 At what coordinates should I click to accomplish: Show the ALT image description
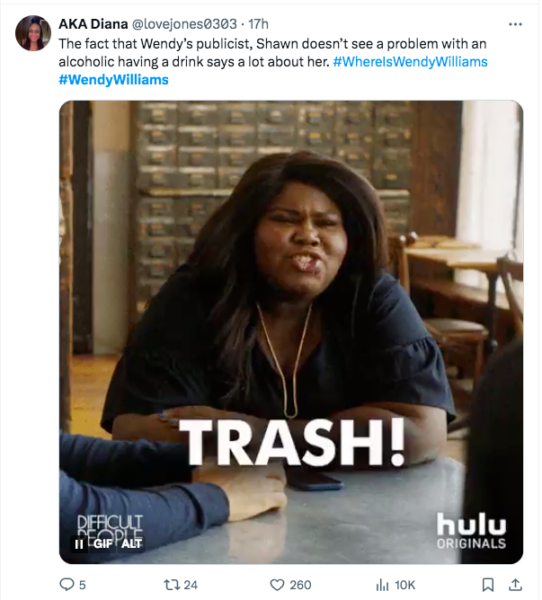click(x=131, y=544)
